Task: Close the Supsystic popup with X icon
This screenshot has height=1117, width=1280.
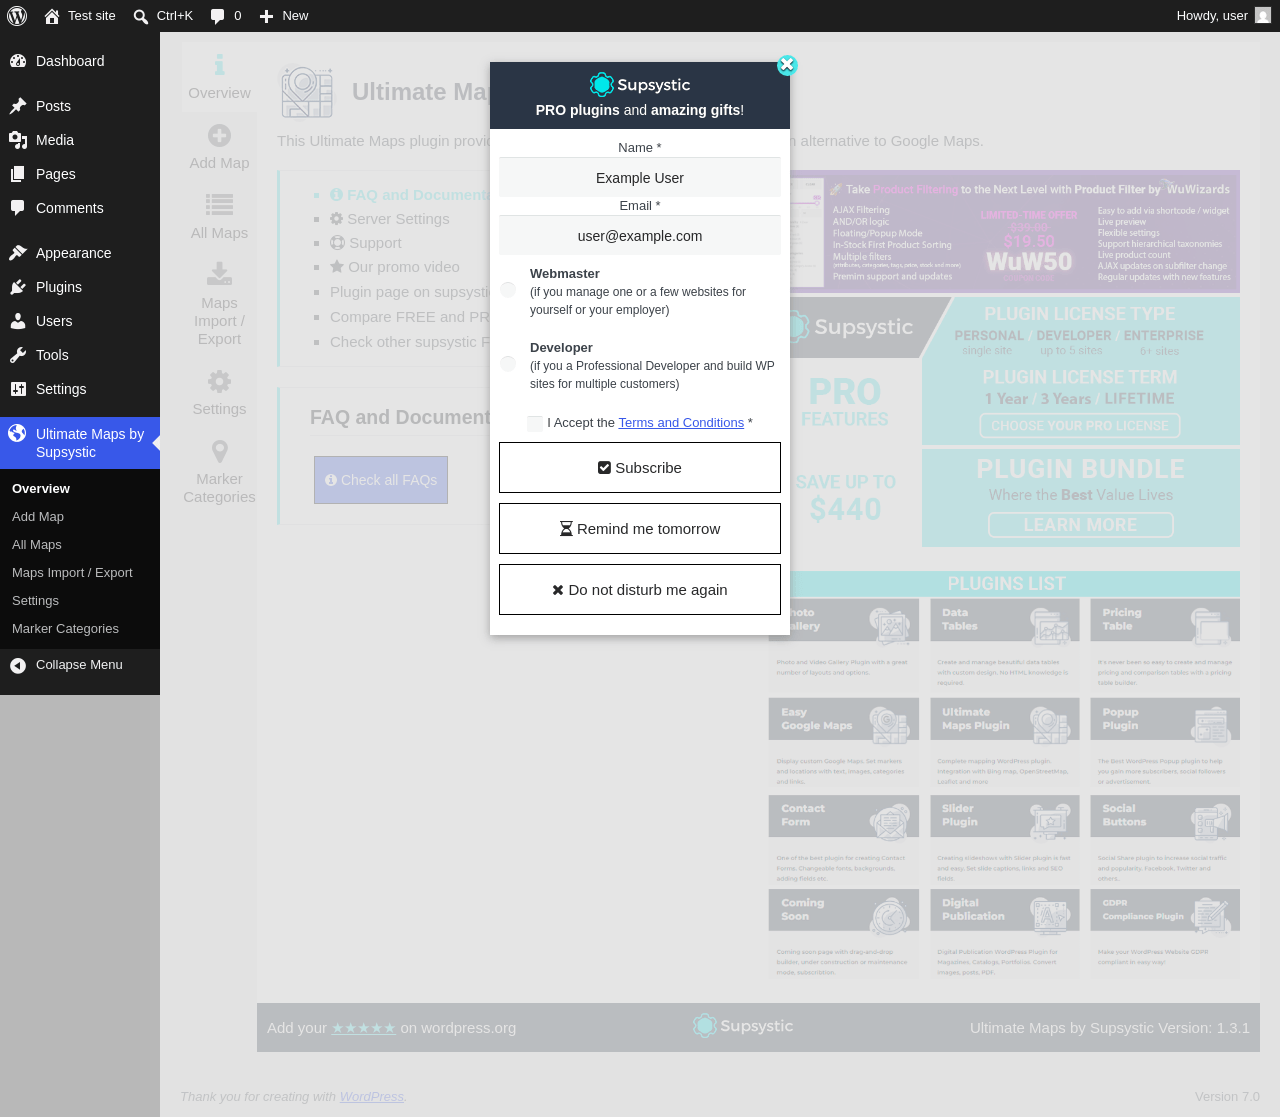Action: click(x=787, y=65)
